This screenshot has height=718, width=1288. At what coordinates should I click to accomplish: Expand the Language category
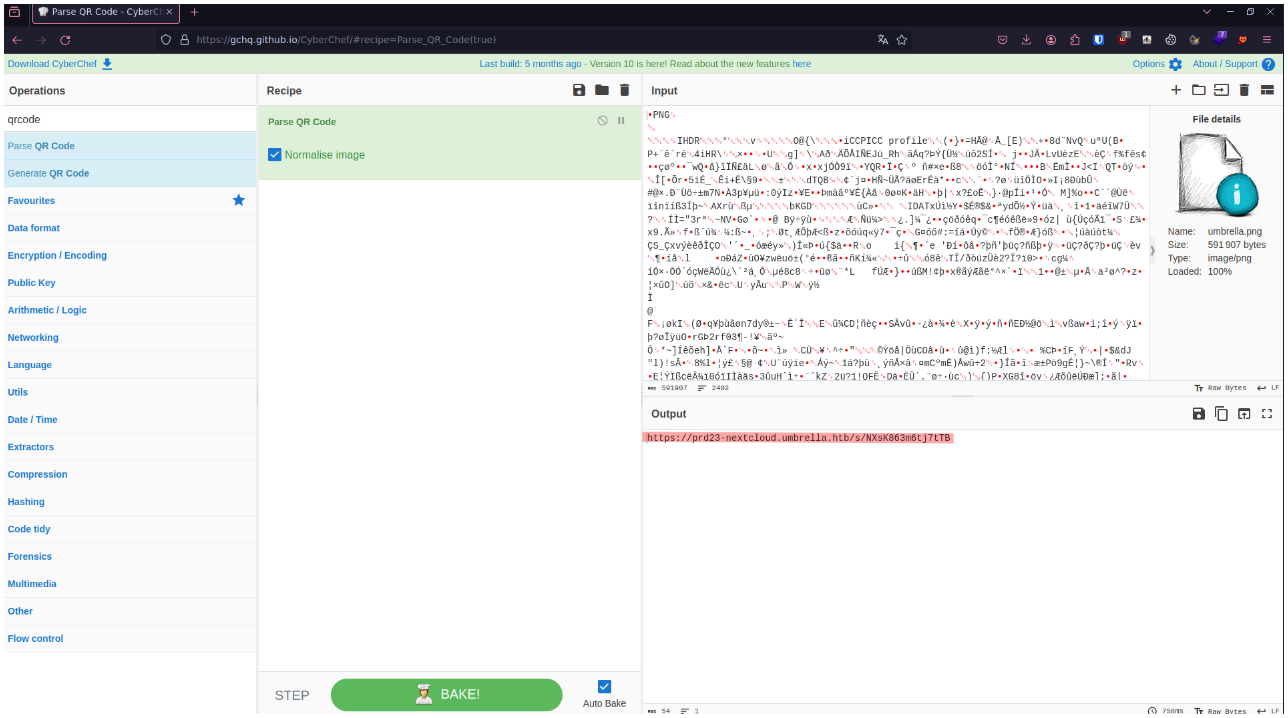coord(129,365)
